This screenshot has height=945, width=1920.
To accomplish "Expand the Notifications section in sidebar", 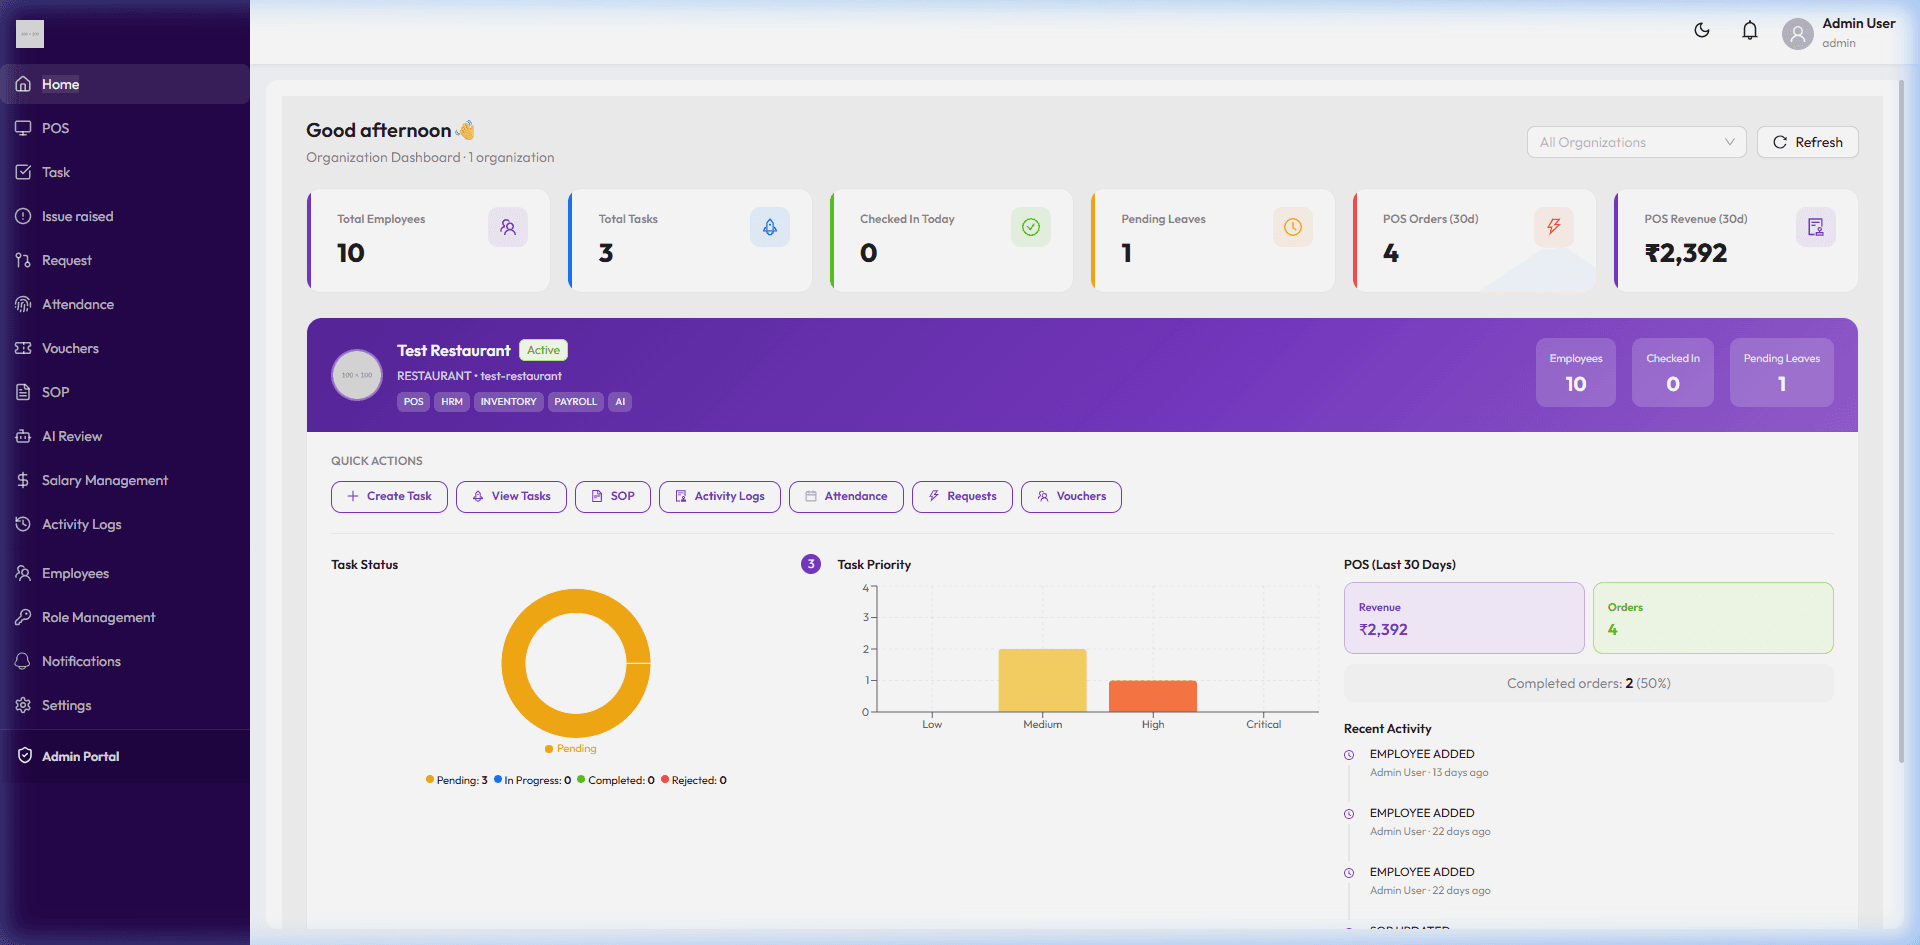I will point(80,661).
